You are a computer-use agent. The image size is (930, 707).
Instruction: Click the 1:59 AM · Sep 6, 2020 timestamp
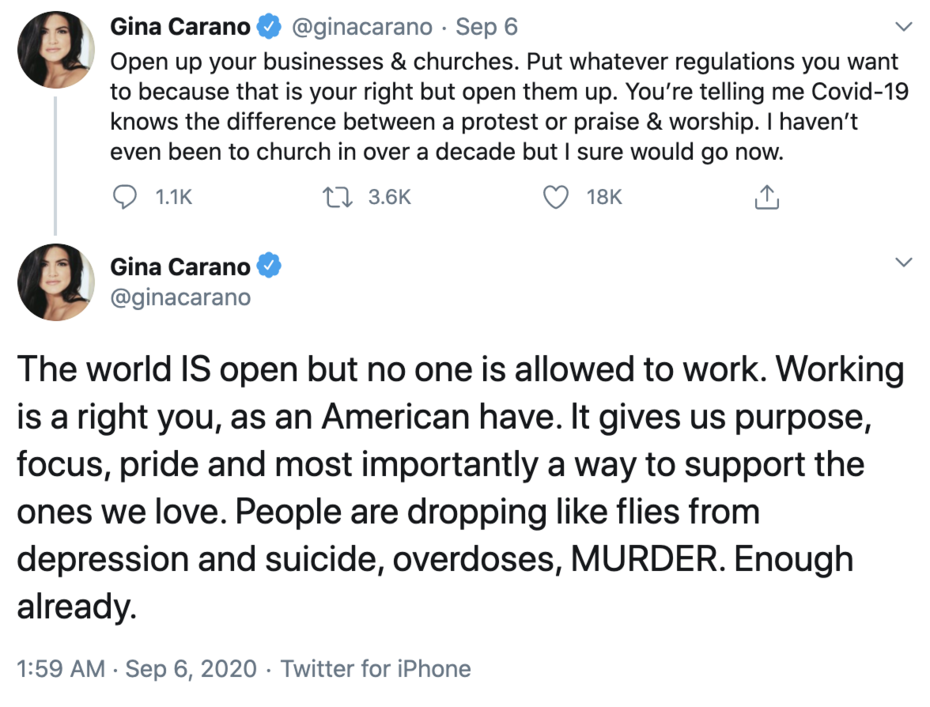[136, 668]
